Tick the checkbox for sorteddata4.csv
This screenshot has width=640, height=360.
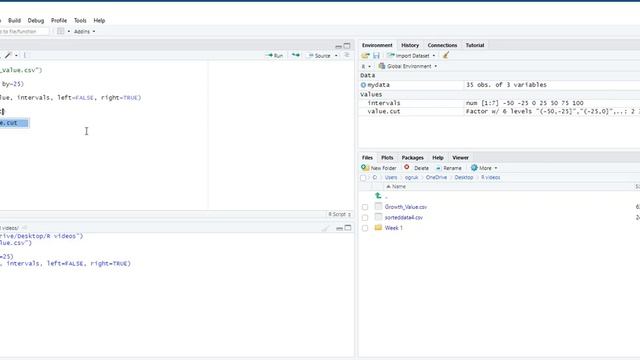pos(365,218)
